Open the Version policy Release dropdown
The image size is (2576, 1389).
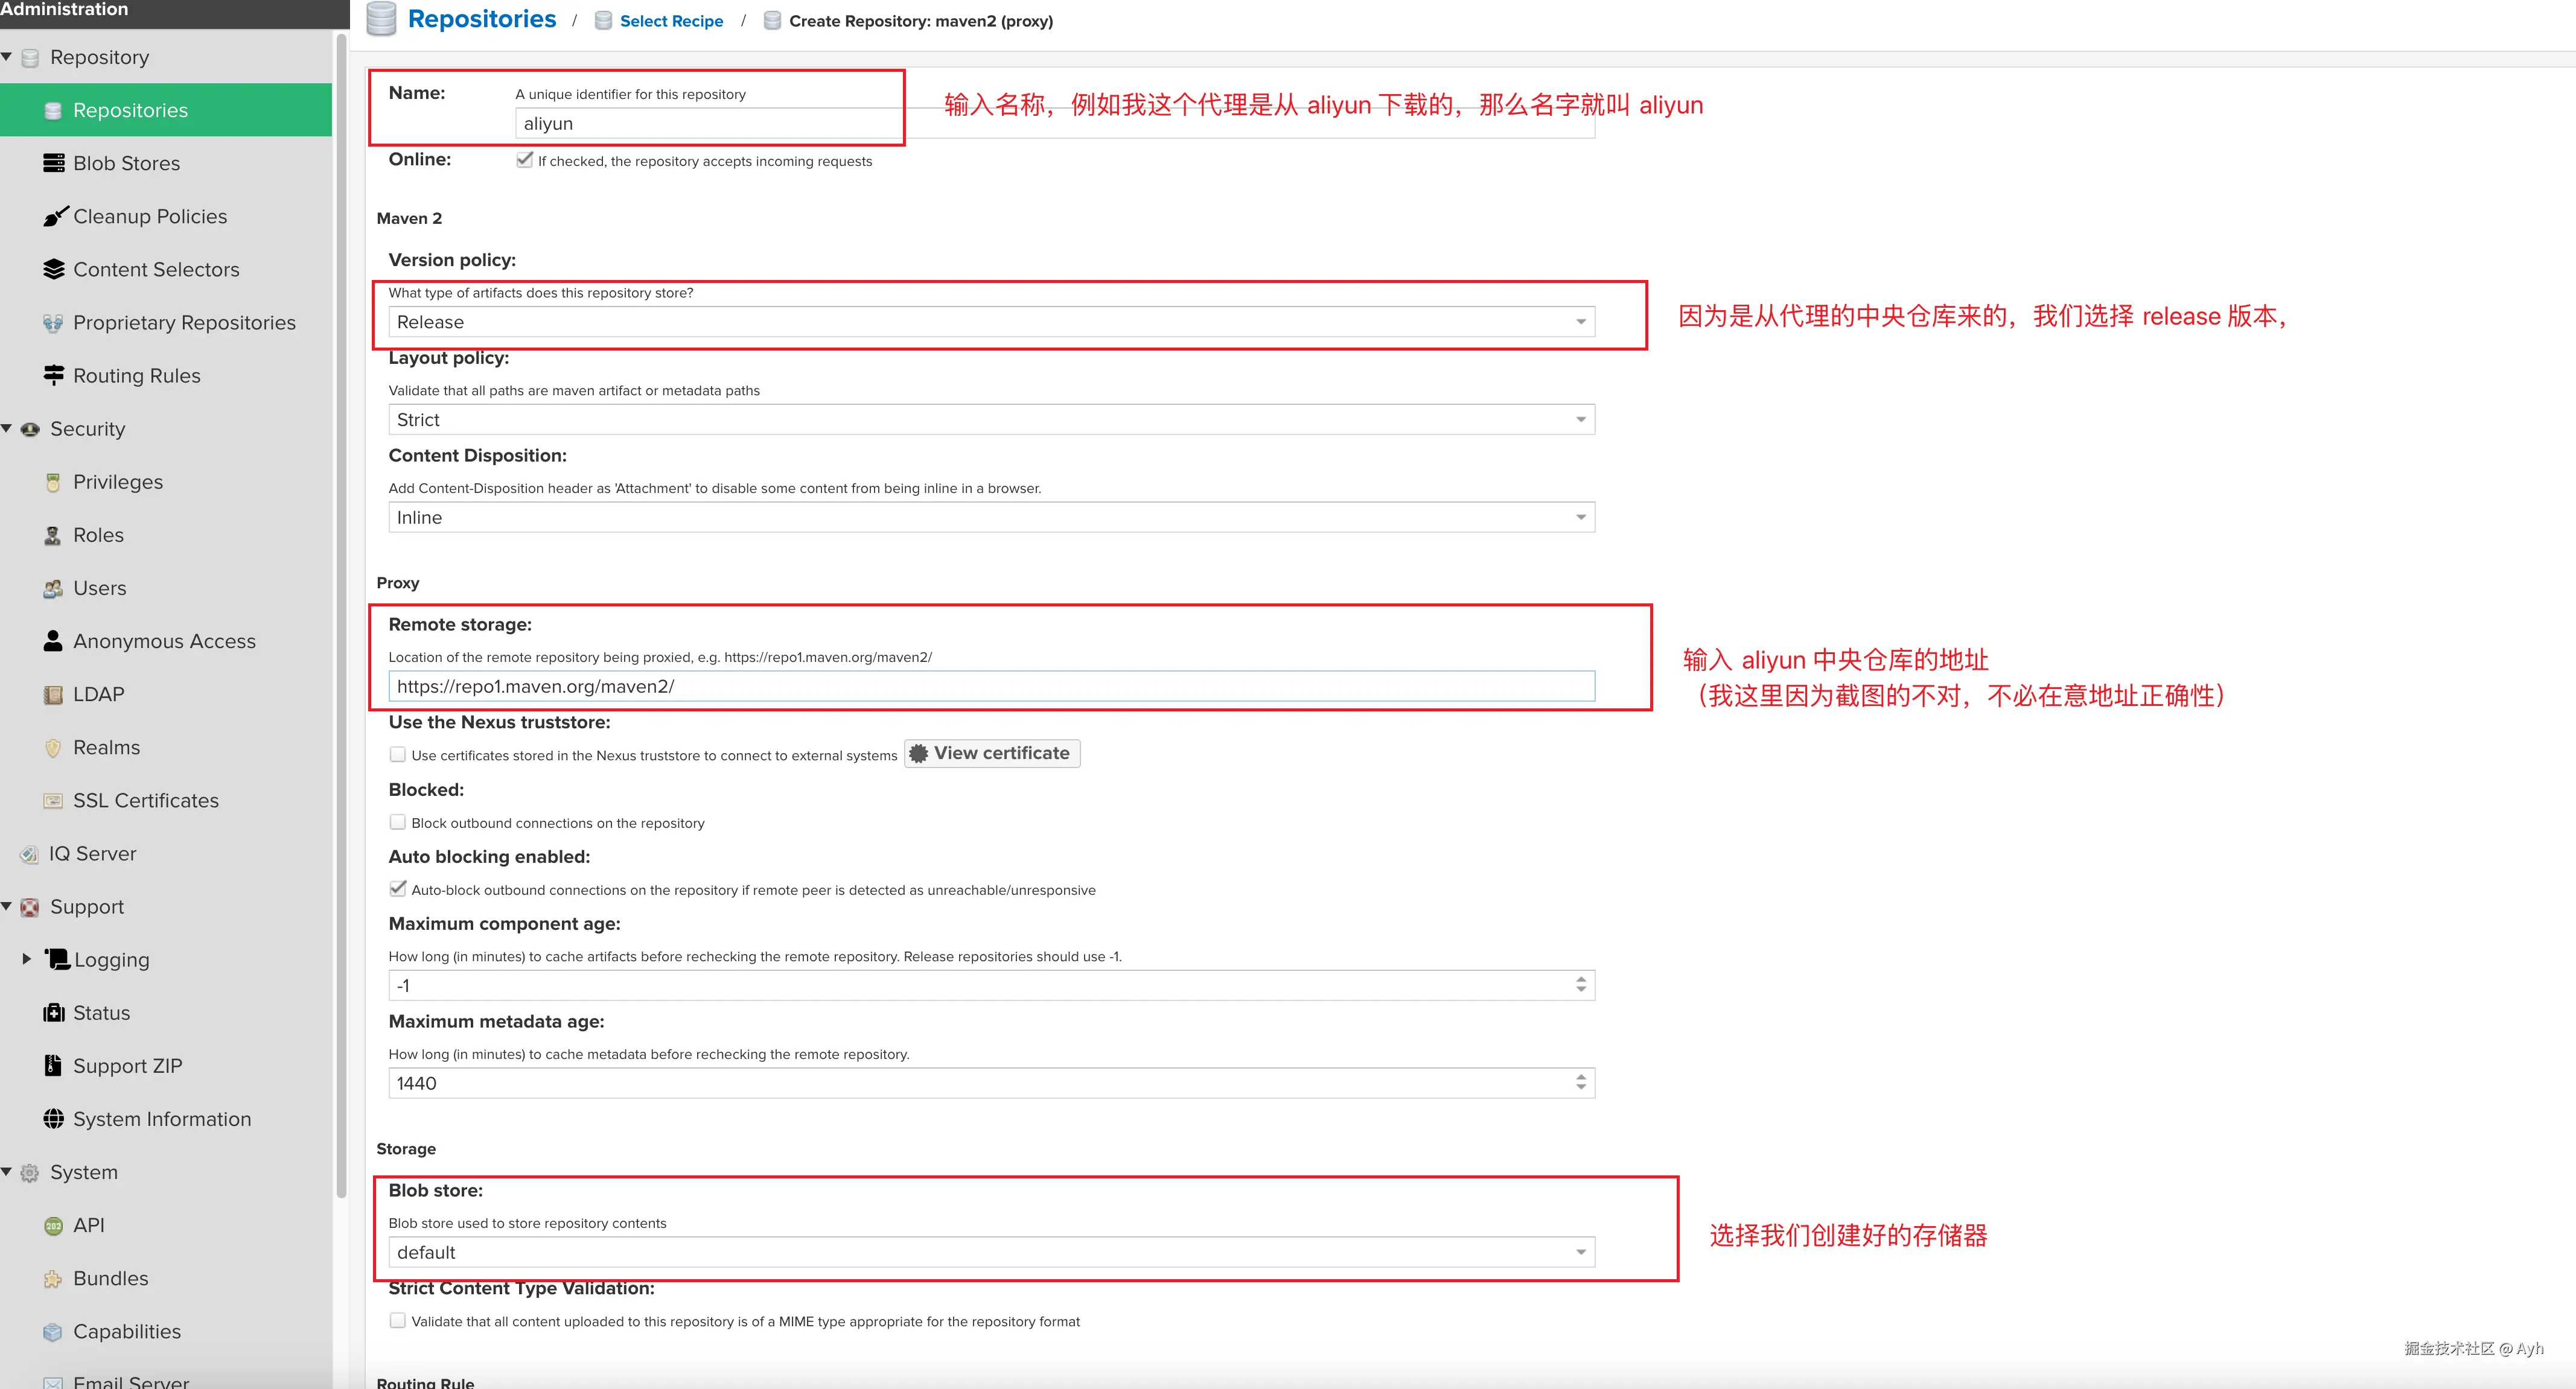point(1580,322)
